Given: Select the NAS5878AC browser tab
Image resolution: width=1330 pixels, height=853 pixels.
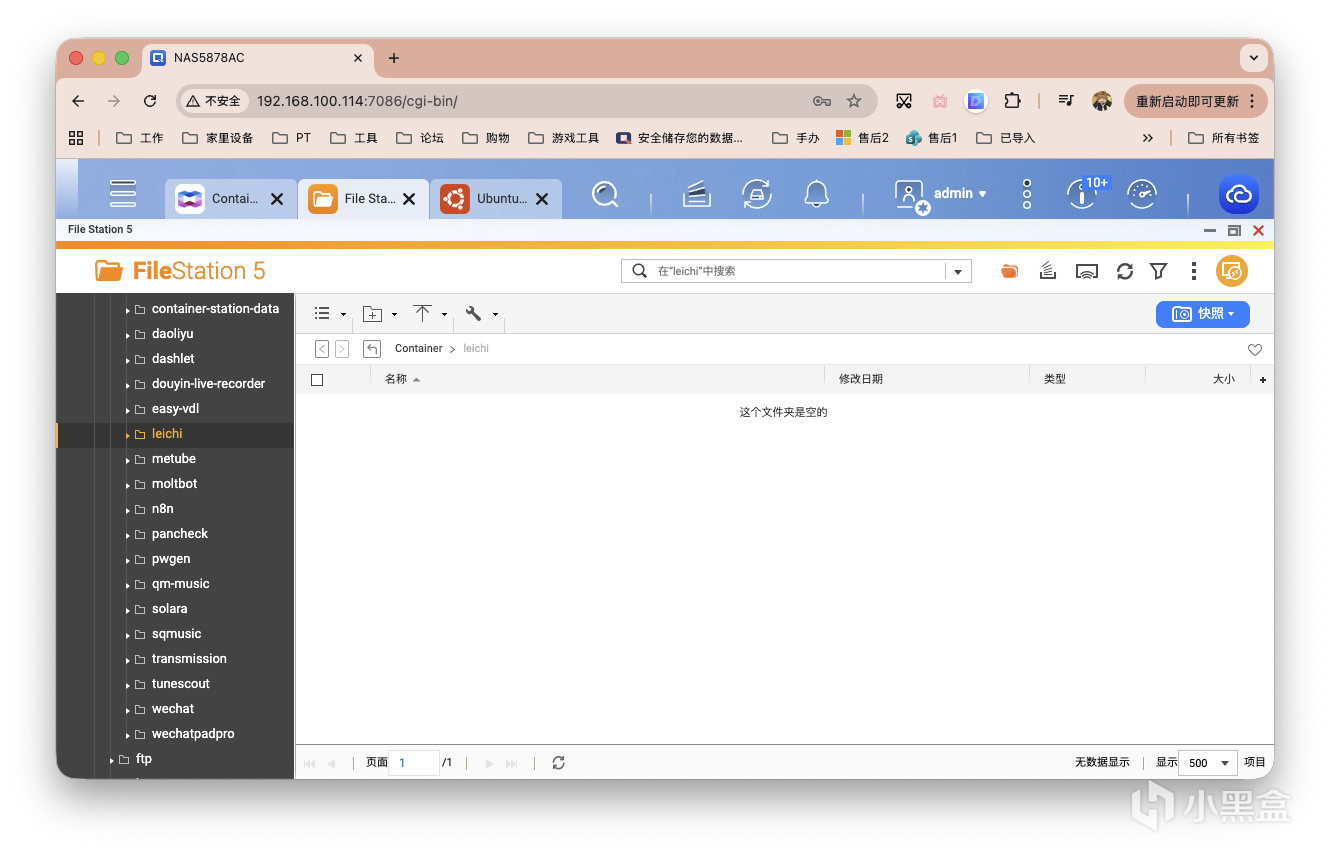Looking at the screenshot, I should (x=257, y=58).
